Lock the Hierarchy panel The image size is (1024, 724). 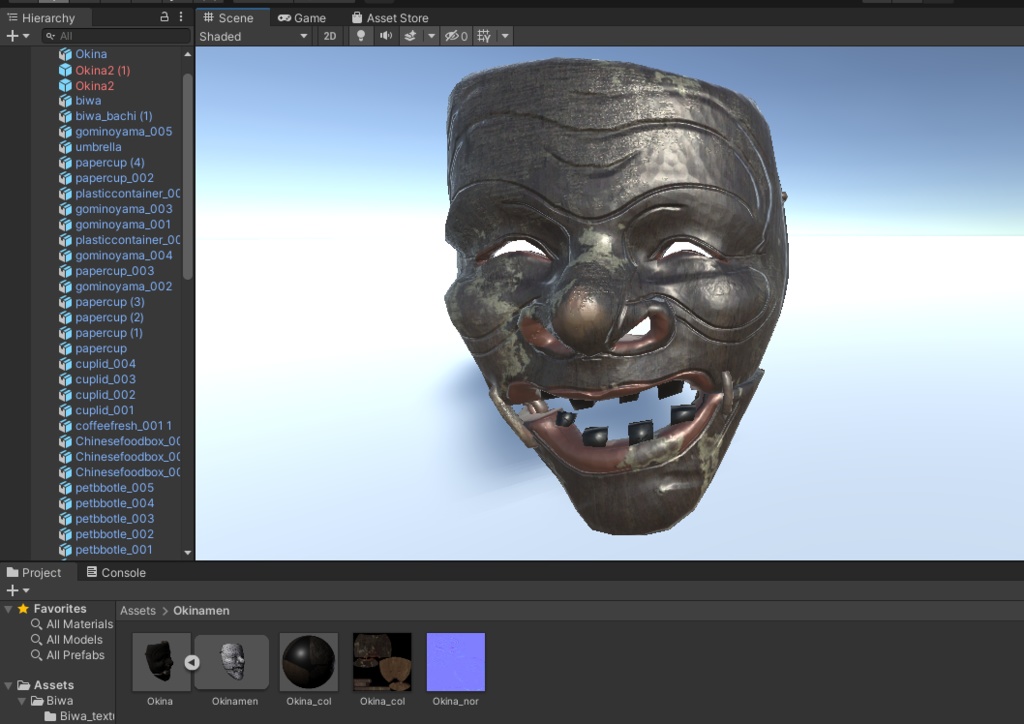tap(164, 17)
